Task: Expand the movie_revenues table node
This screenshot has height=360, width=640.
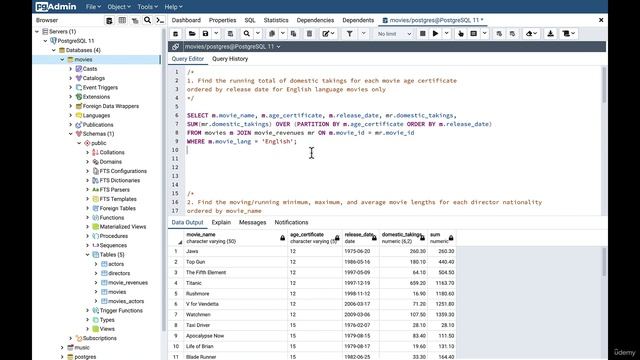Action: tap(96, 282)
